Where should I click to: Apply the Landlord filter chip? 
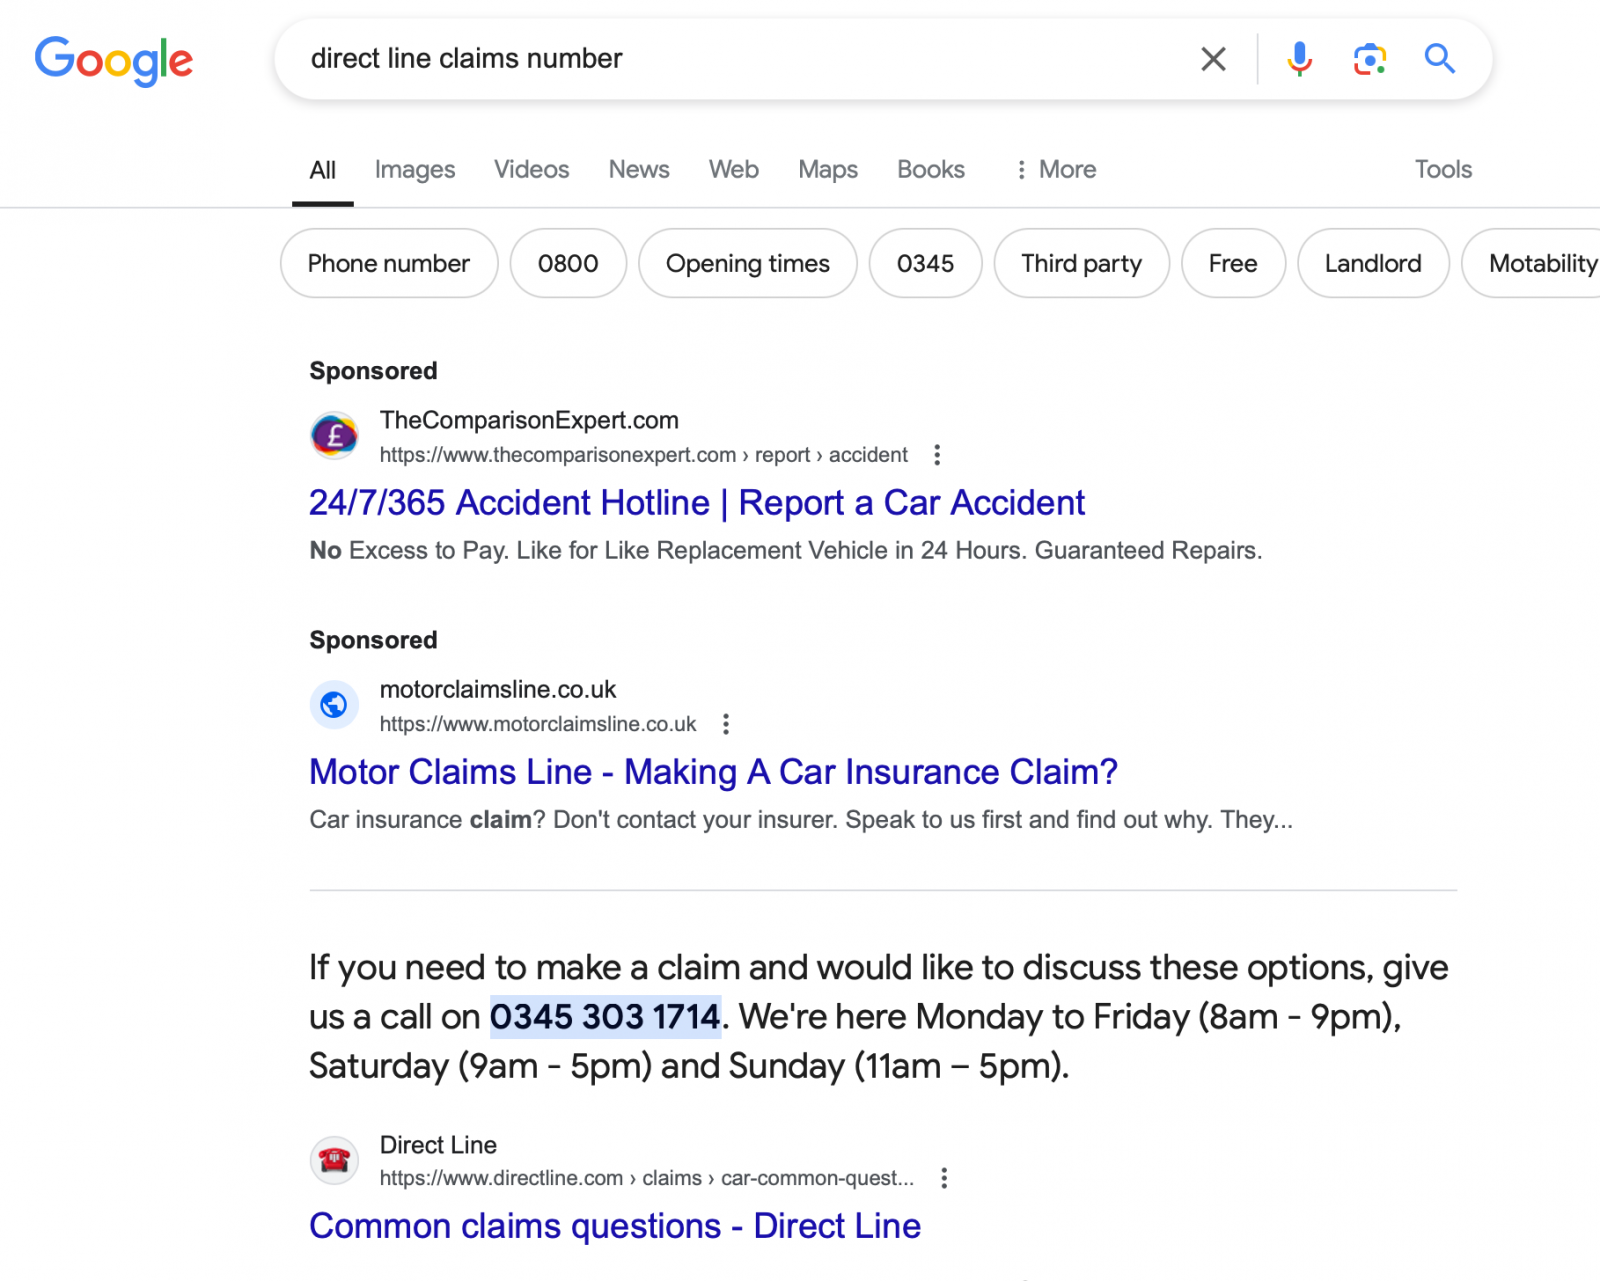point(1373,263)
